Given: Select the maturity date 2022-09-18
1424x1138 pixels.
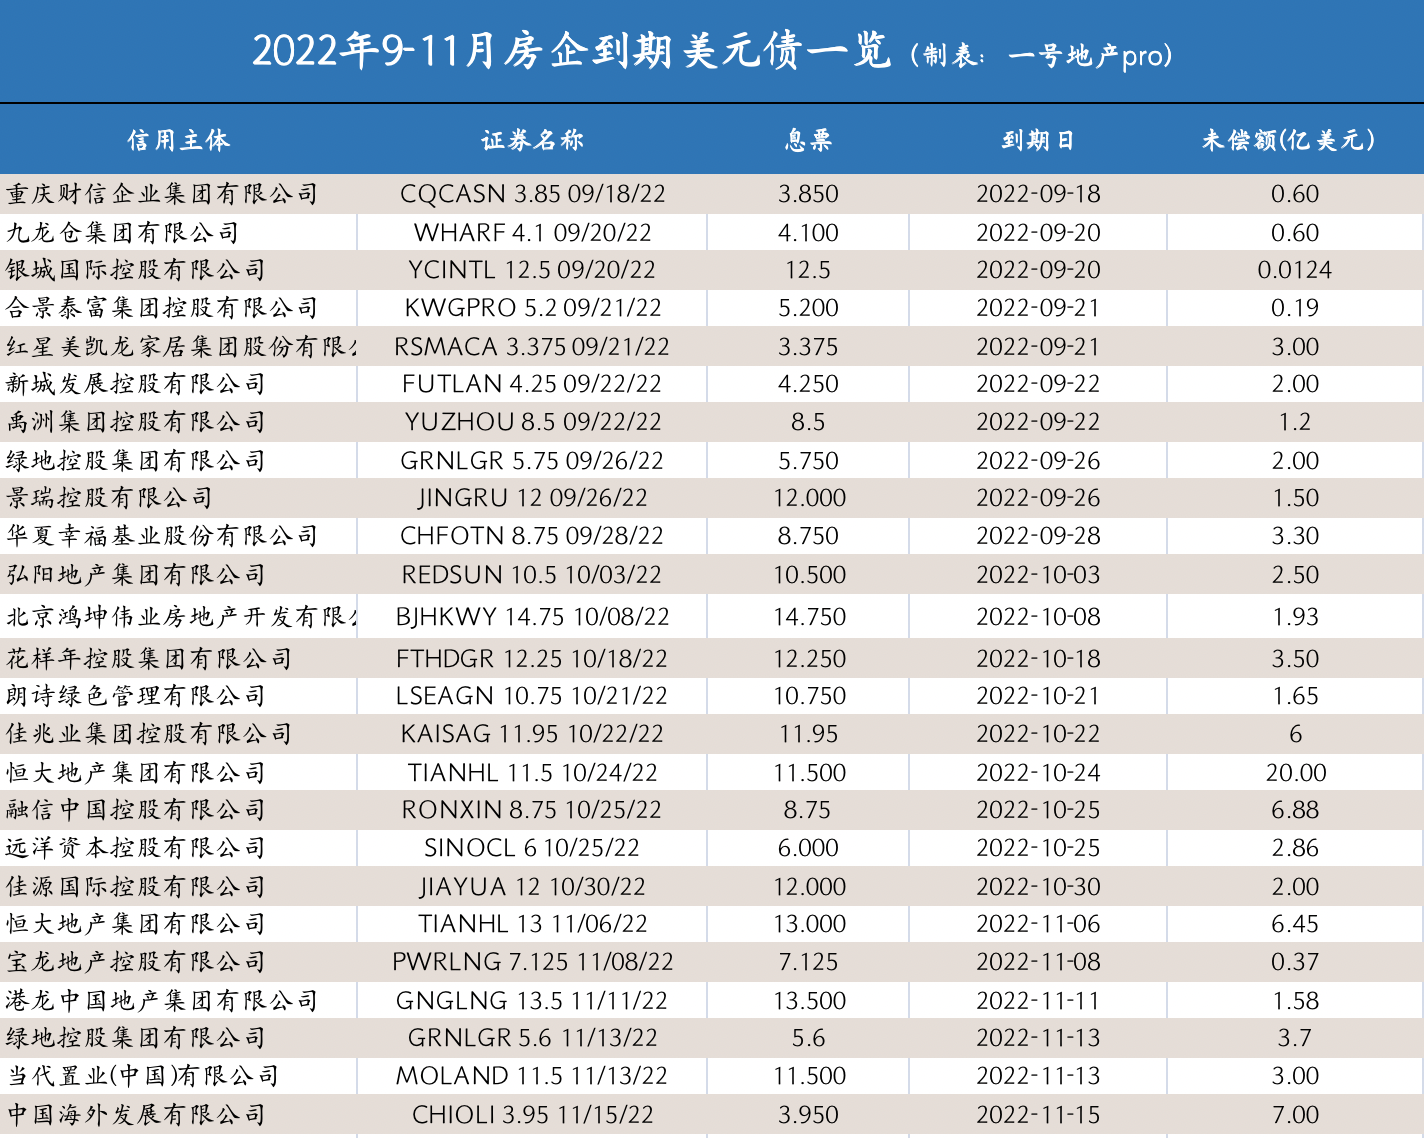Looking at the screenshot, I should (1038, 194).
